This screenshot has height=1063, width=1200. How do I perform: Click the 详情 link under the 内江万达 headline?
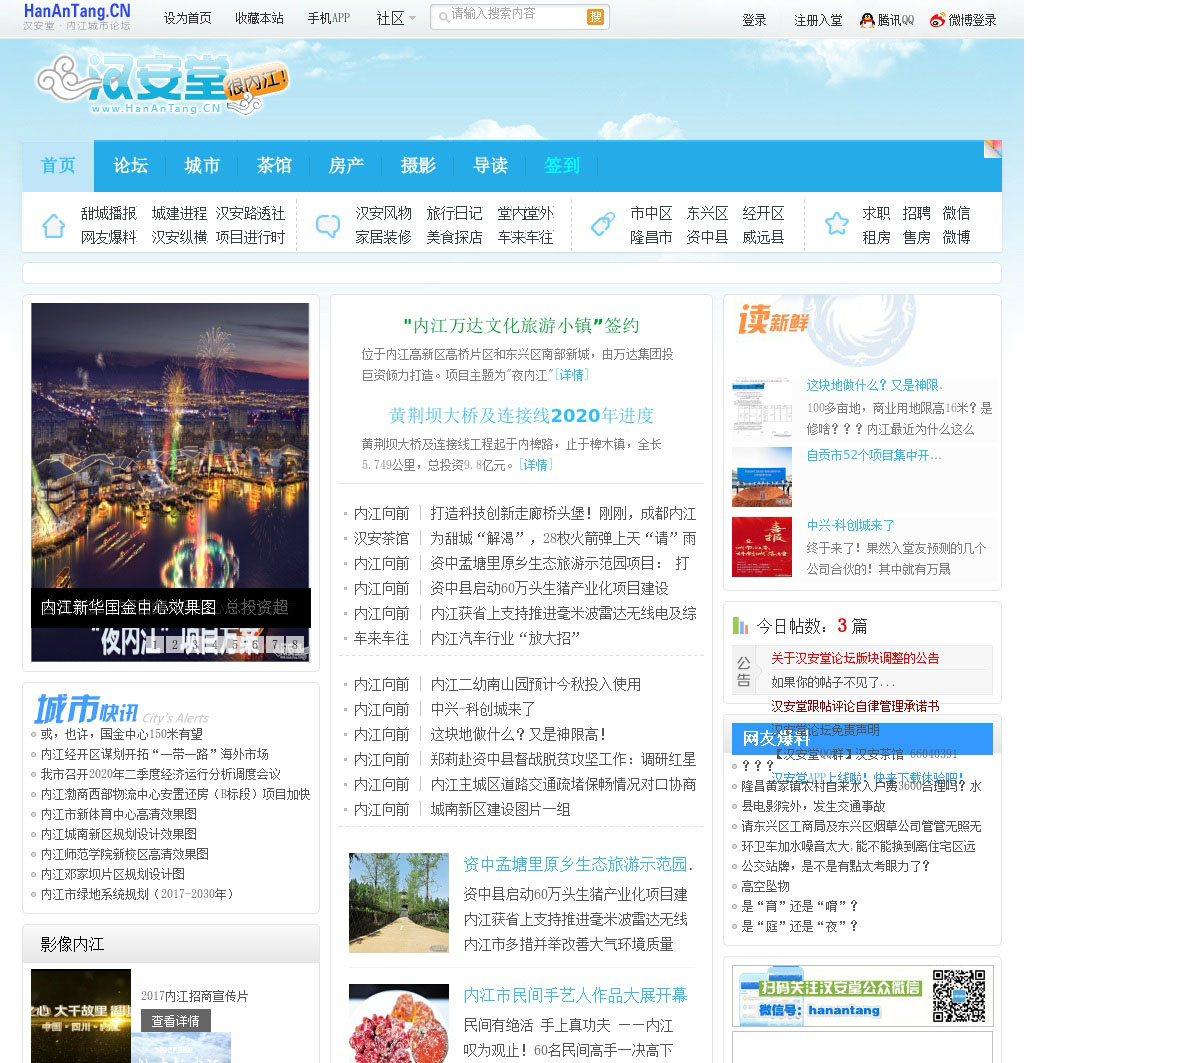tap(572, 375)
